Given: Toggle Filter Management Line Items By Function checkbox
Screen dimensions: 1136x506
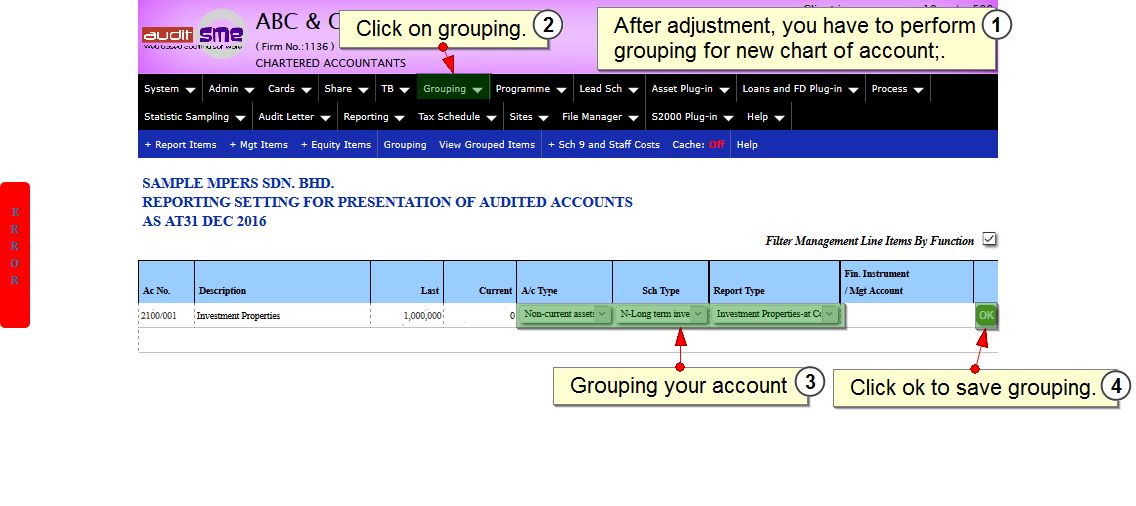Looking at the screenshot, I should [990, 240].
